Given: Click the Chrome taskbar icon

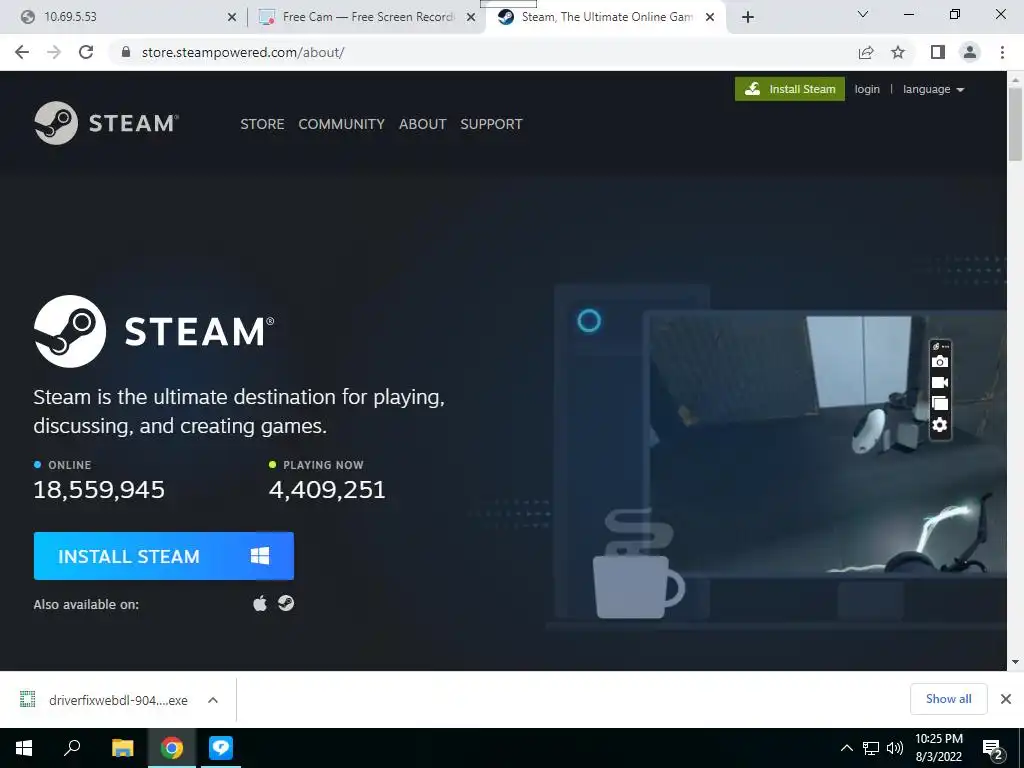Looking at the screenshot, I should coord(172,748).
